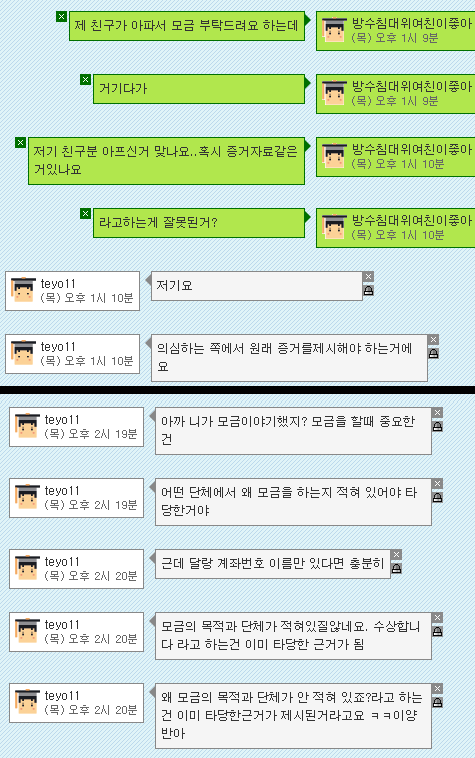Report the message "어떤 단체에서 왜 모금을"
The image size is (475, 758).
[x=437, y=497]
